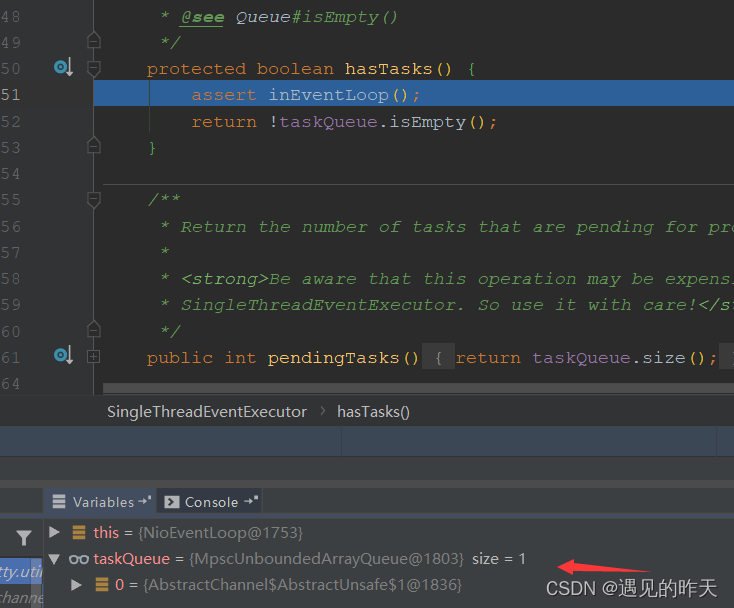
Task: Click the fold end marker on line 53
Action: coord(94,146)
